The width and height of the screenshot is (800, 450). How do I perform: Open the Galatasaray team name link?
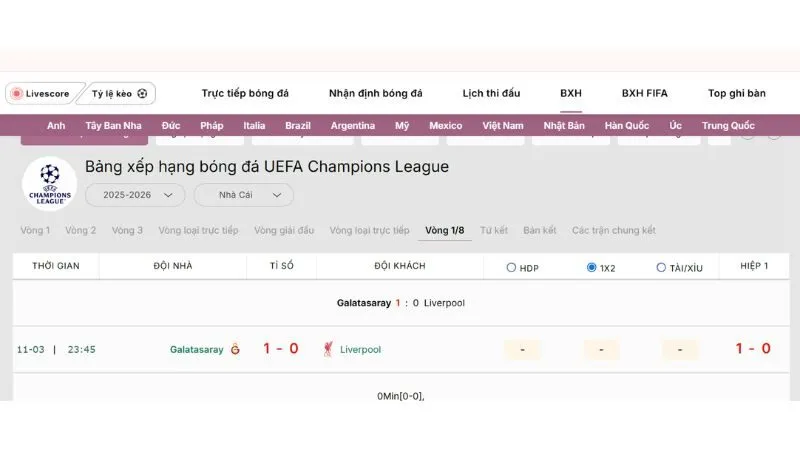(198, 349)
